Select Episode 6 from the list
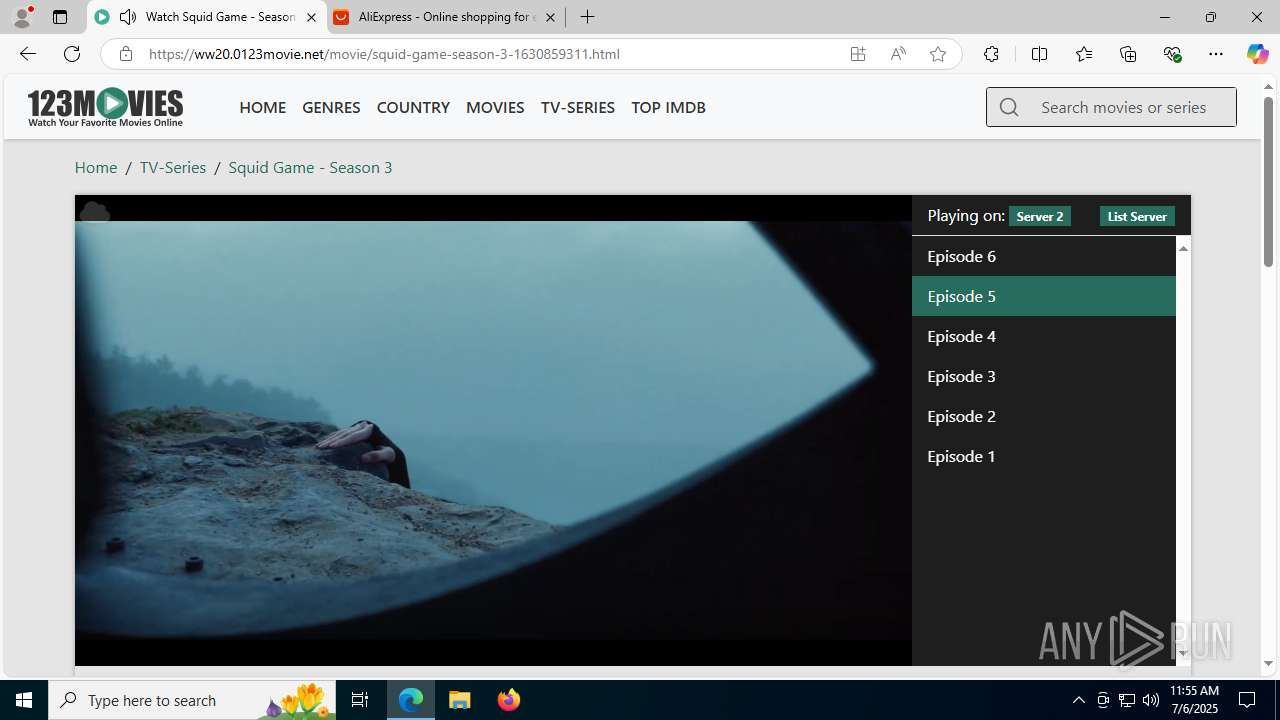Viewport: 1280px width, 720px height. pos(1044,256)
